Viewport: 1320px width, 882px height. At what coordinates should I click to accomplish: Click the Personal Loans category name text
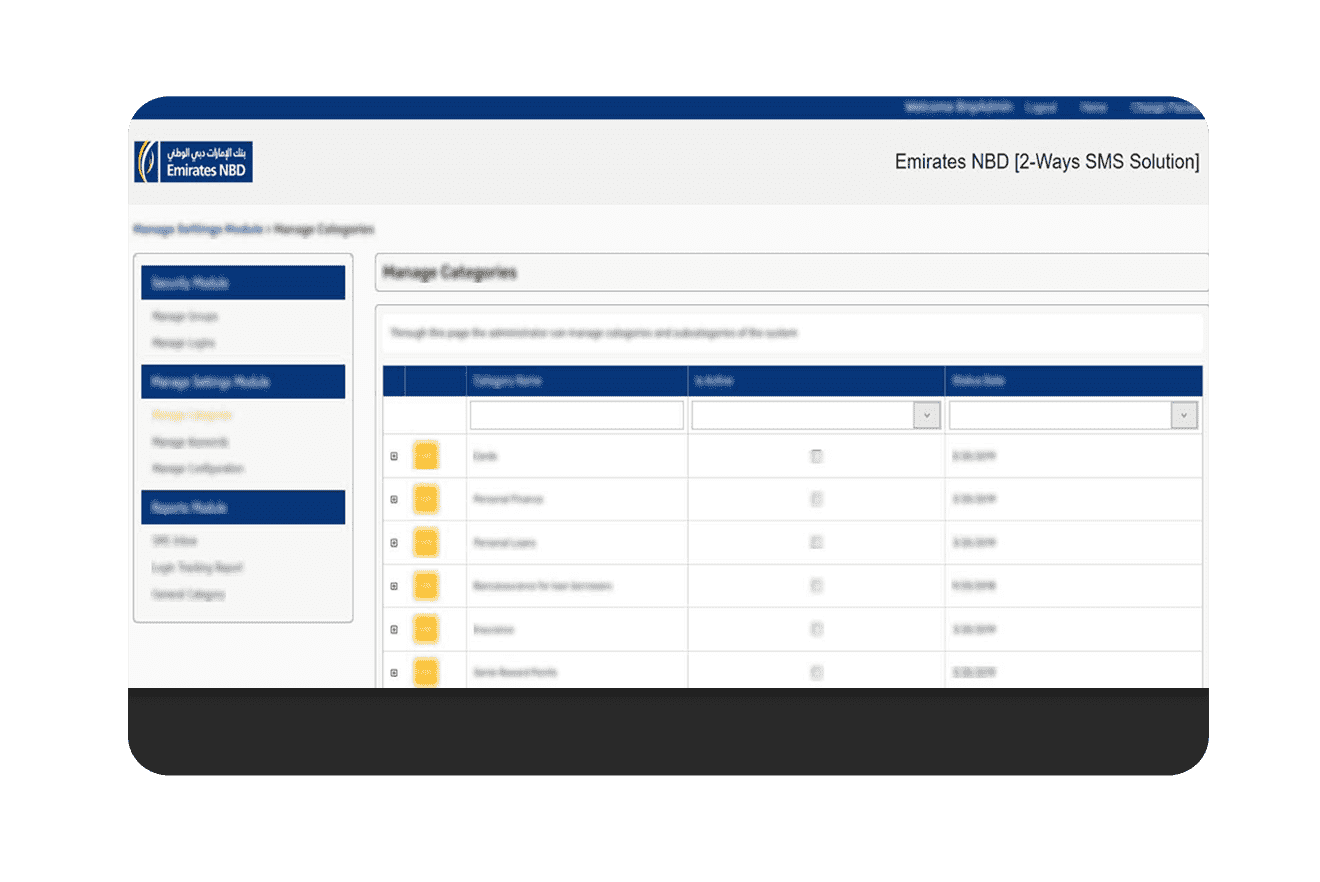pyautogui.click(x=505, y=542)
